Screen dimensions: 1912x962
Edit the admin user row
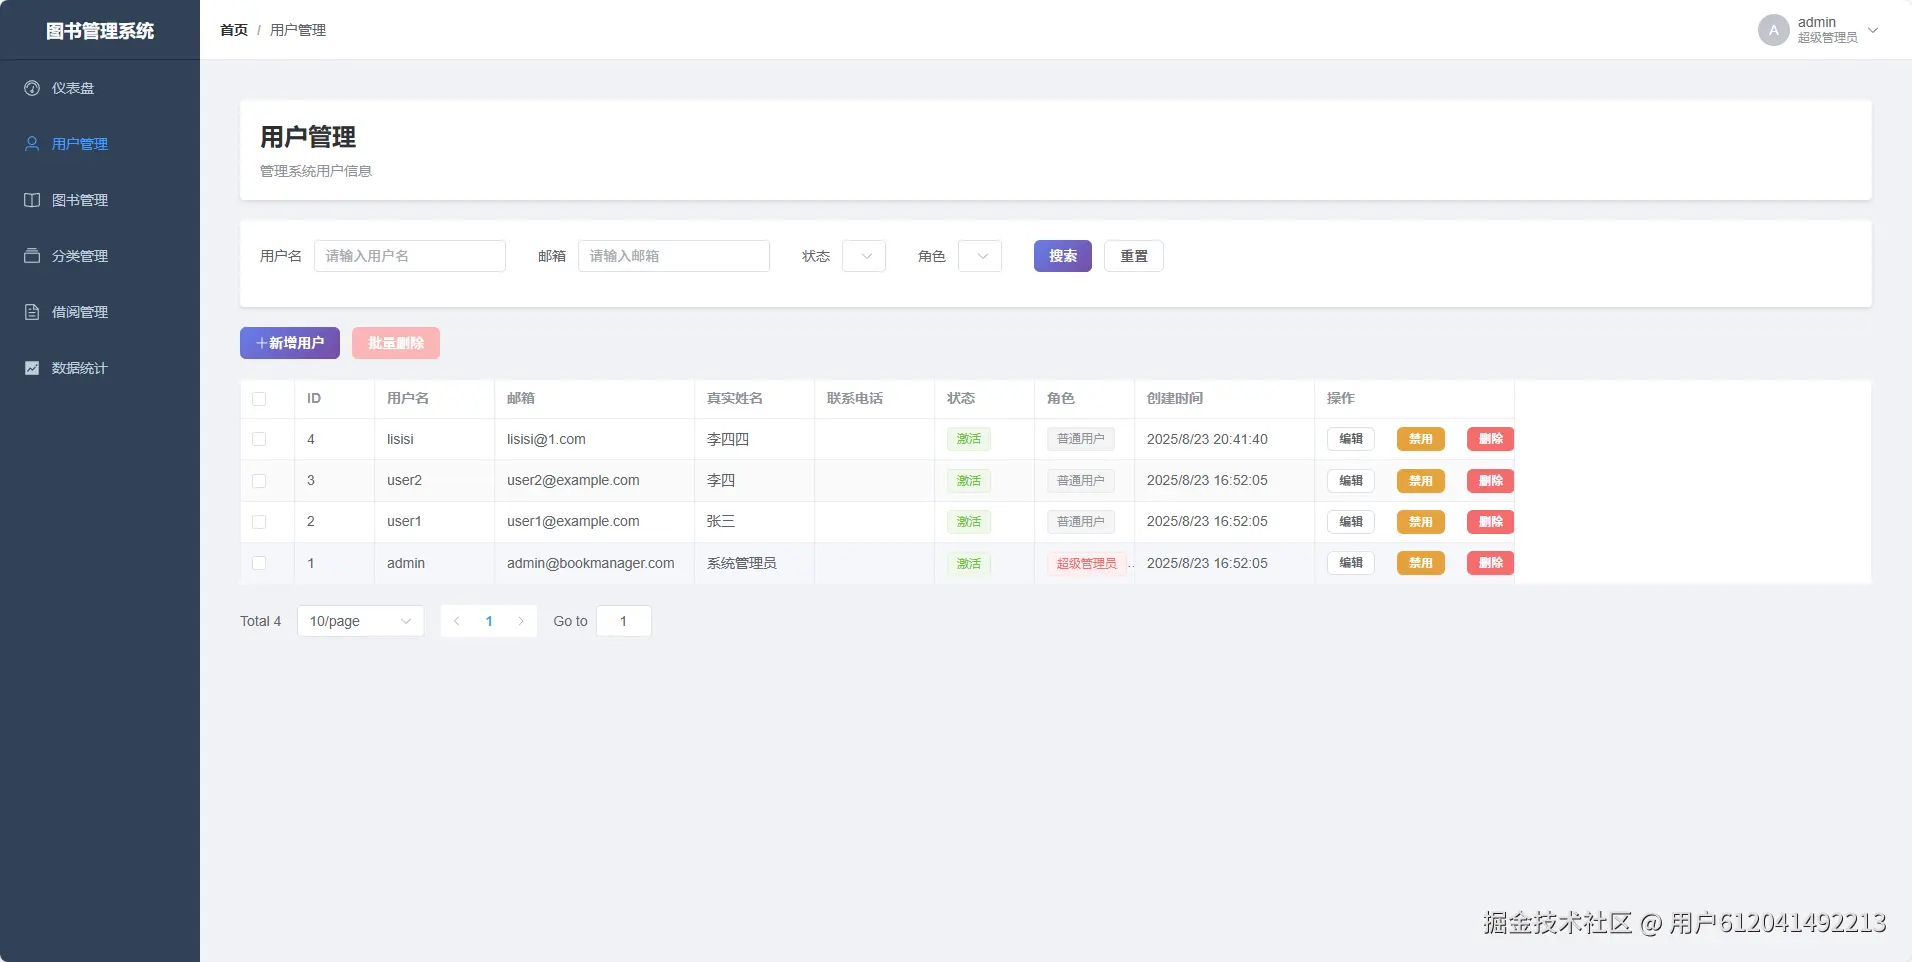coord(1351,563)
